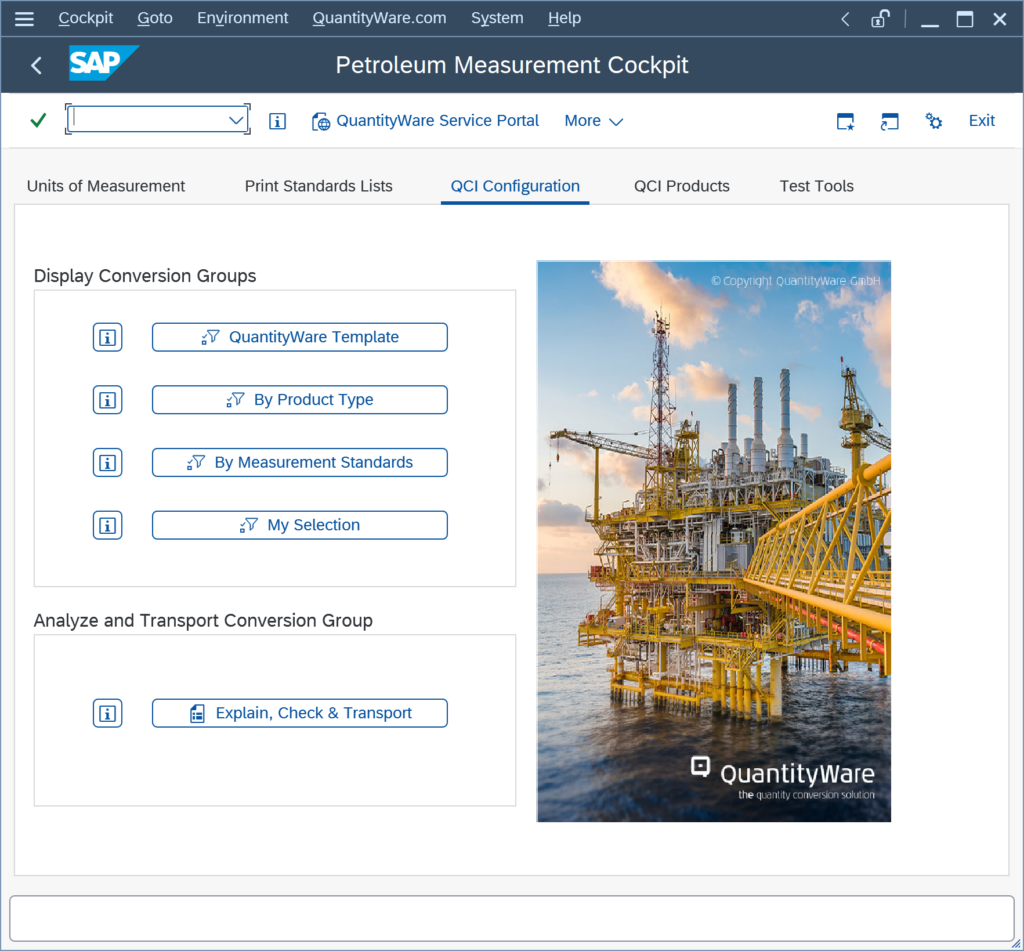1024x951 pixels.
Task: Click the title bar left chevron icon
Action: click(x=845, y=19)
